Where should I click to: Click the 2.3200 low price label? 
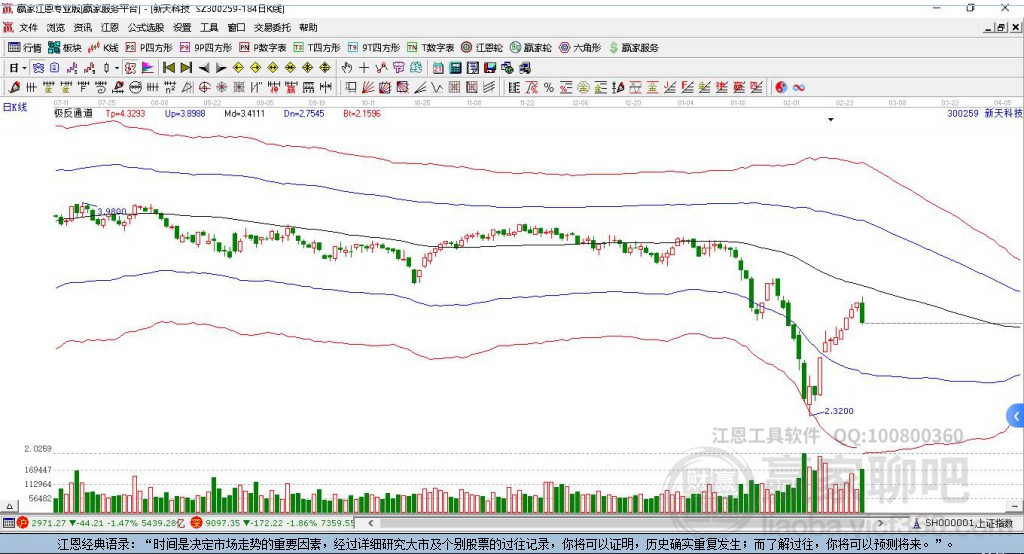[x=839, y=411]
